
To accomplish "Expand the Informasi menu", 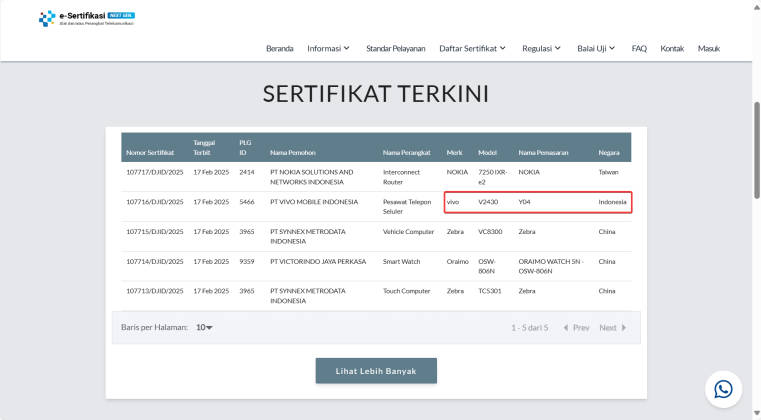I will pos(329,49).
